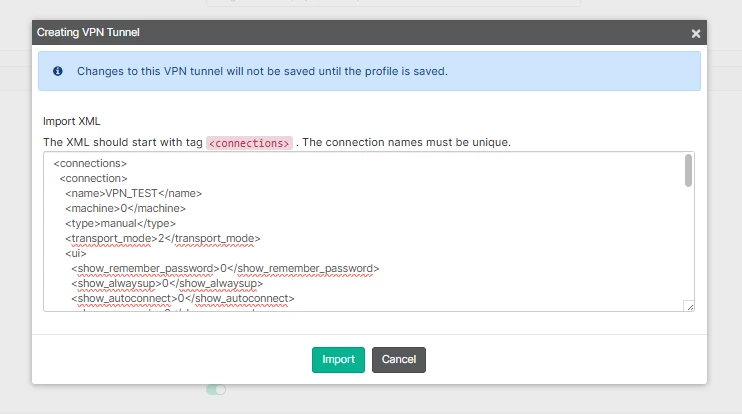Viewport: 742px width, 414px height.
Task: Cancel the VPN tunnel import
Action: (398, 360)
